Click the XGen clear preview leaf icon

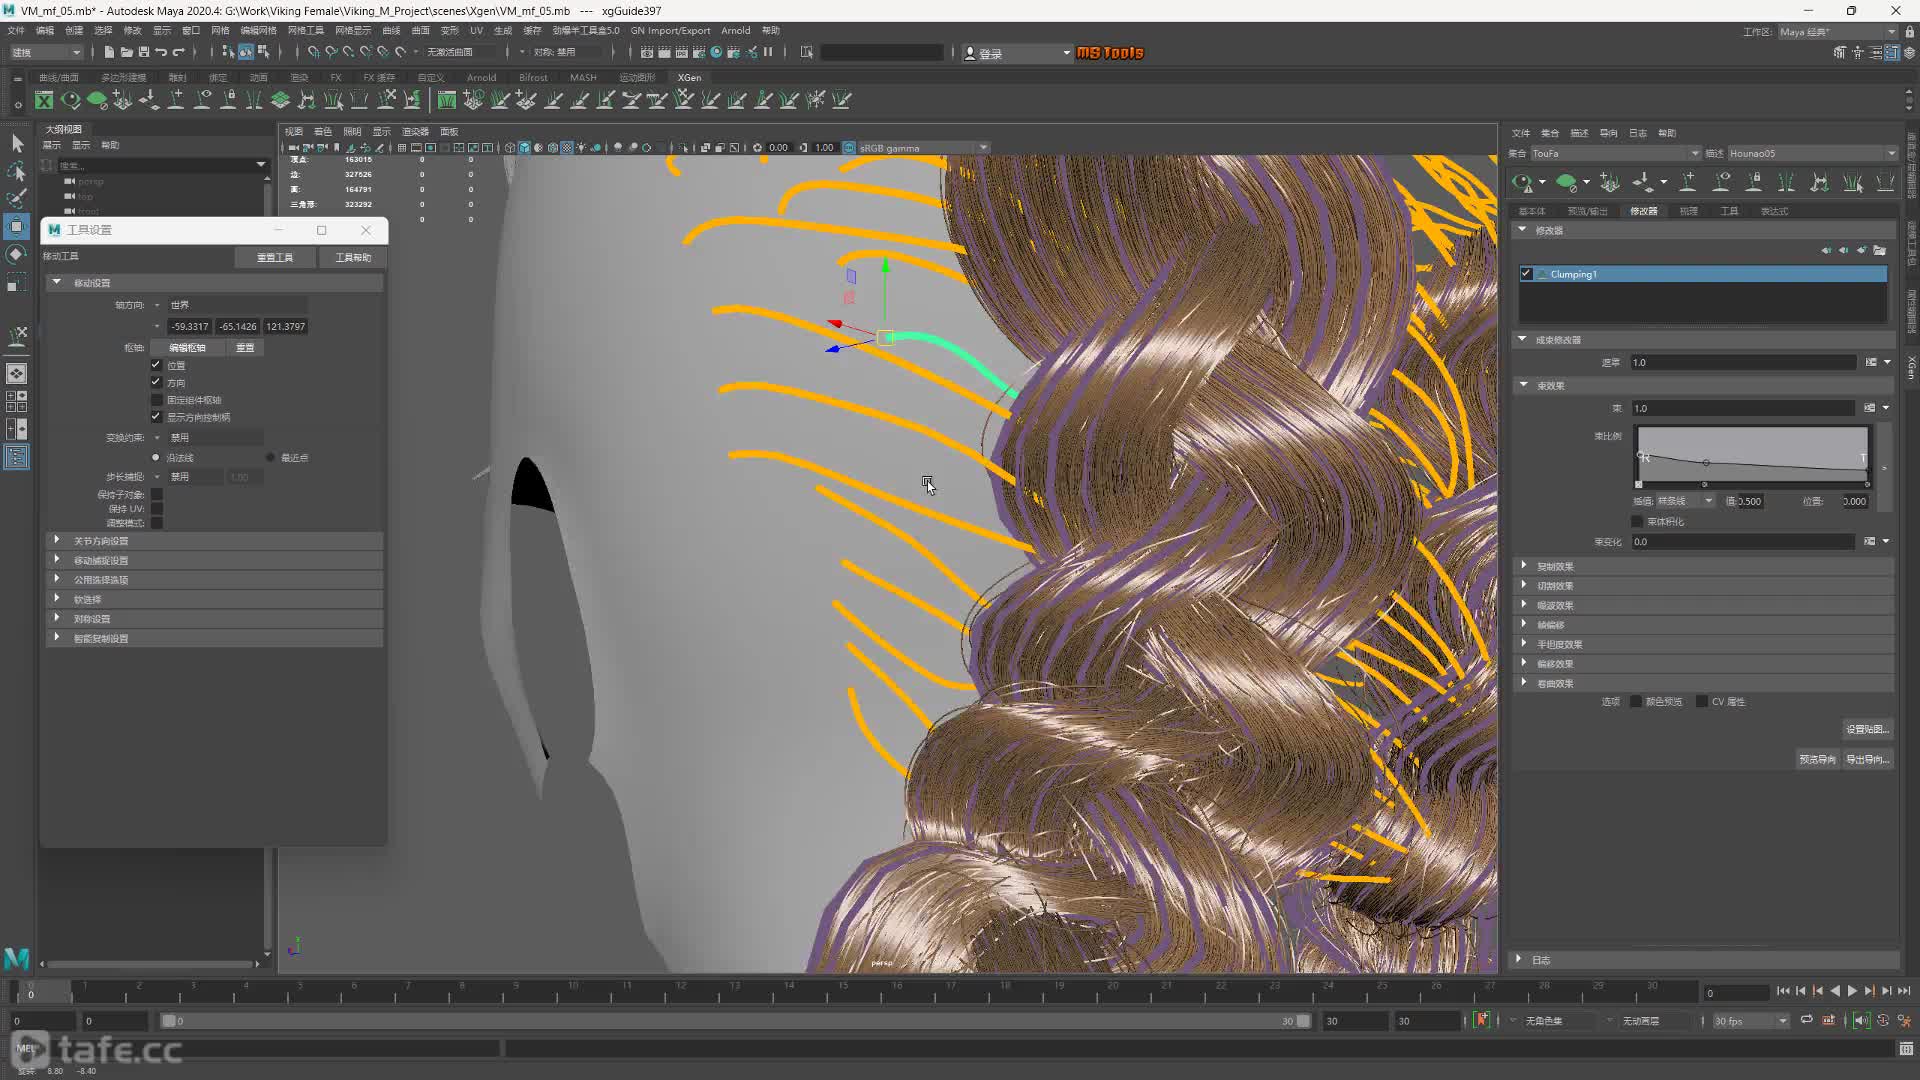96,99
